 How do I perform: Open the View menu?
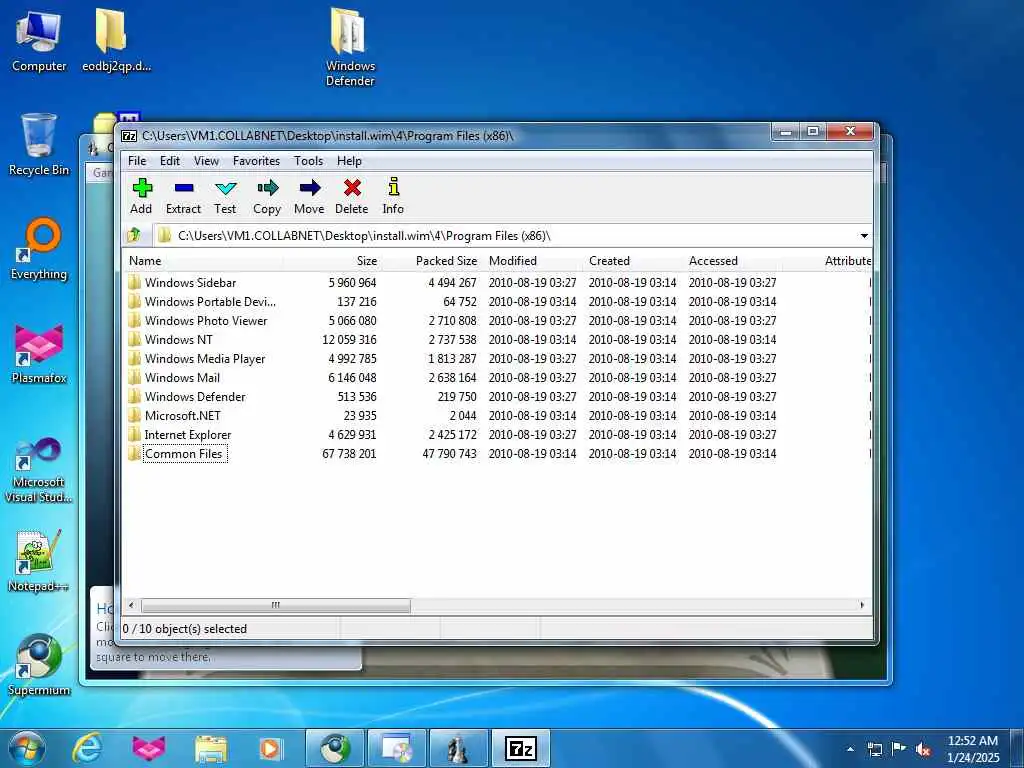click(206, 161)
